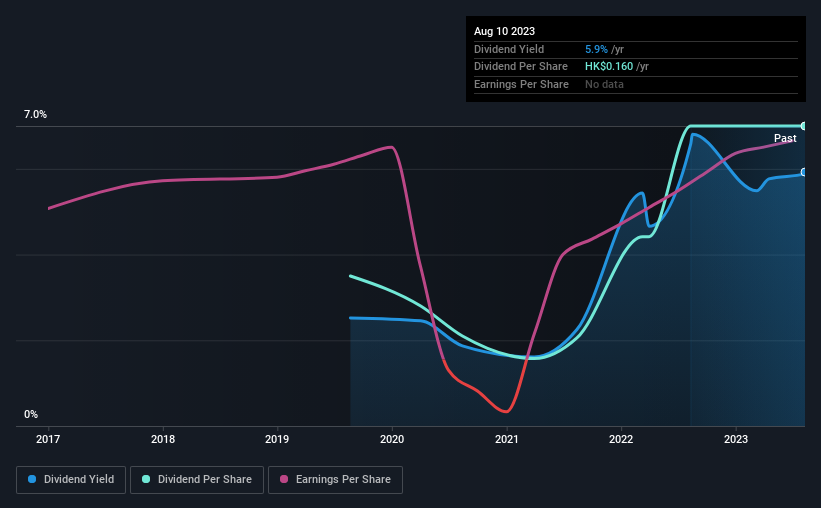Click the Past label on chart
This screenshot has height=508, width=821.
[785, 138]
